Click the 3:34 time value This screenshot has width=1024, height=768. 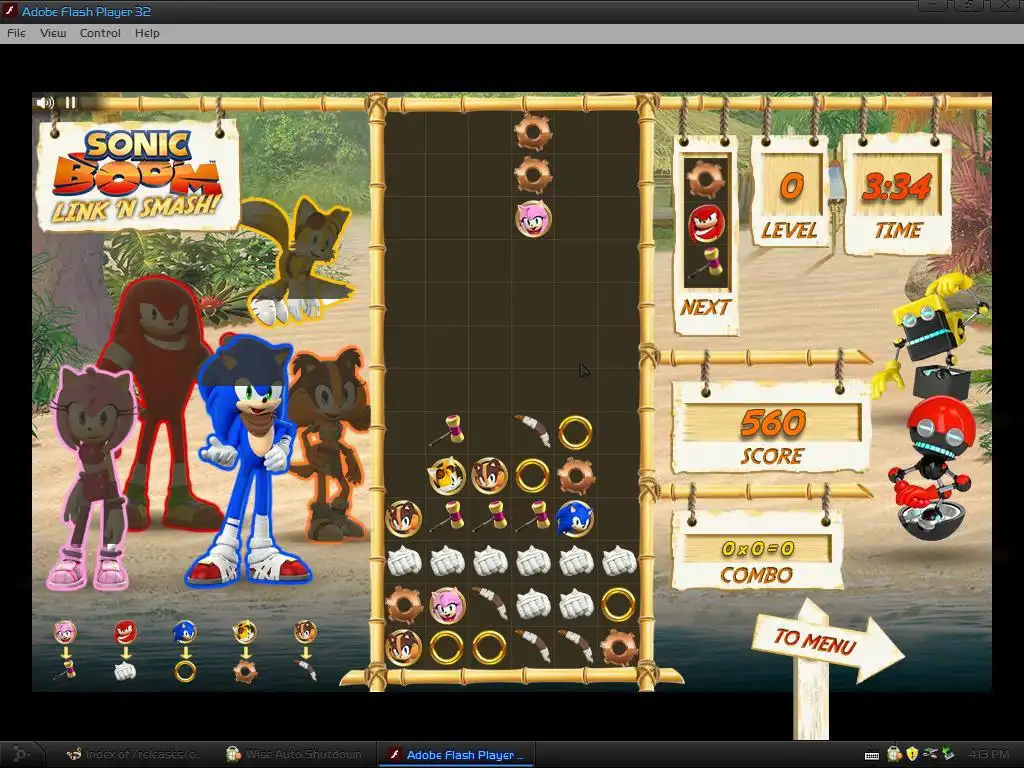(897, 187)
